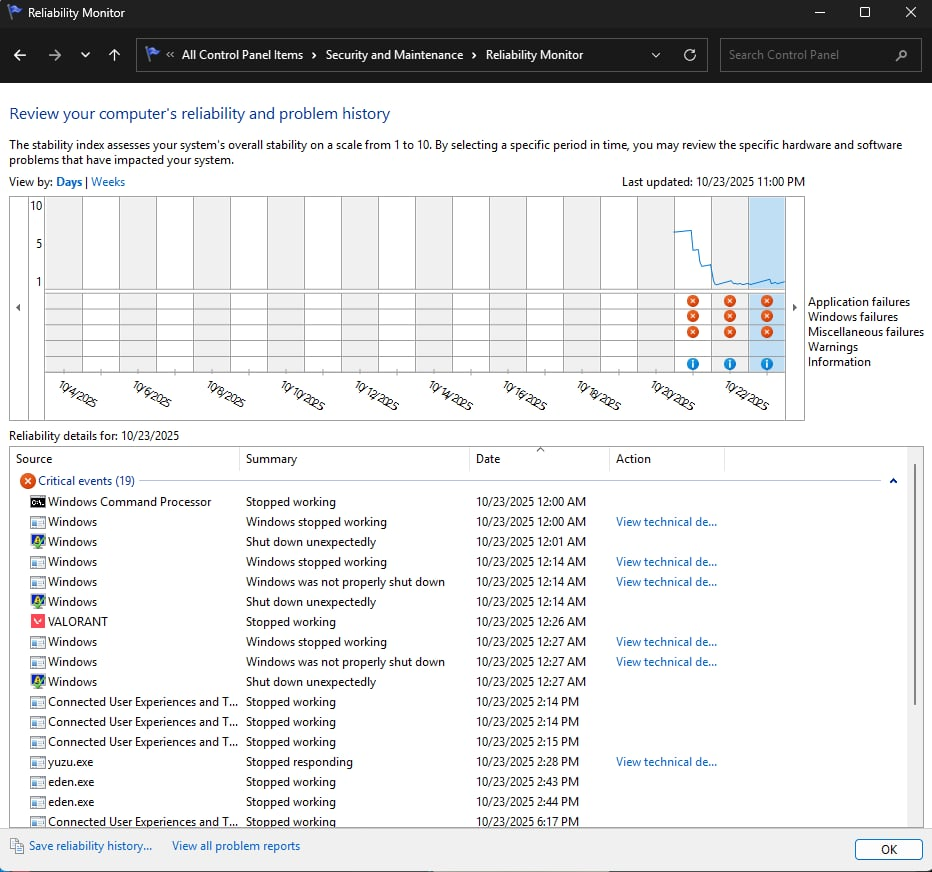The height and width of the screenshot is (872, 932).
Task: Click the Back navigation arrow
Action: click(20, 55)
